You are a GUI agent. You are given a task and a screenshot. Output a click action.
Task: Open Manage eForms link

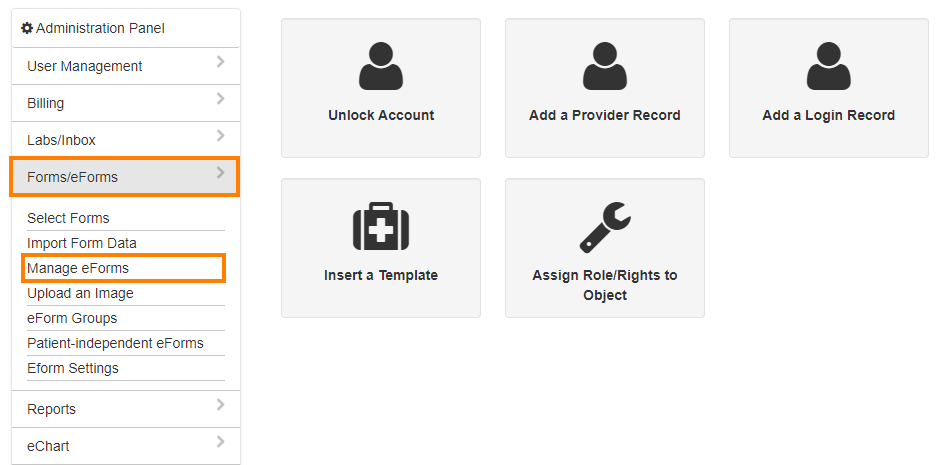(x=78, y=268)
